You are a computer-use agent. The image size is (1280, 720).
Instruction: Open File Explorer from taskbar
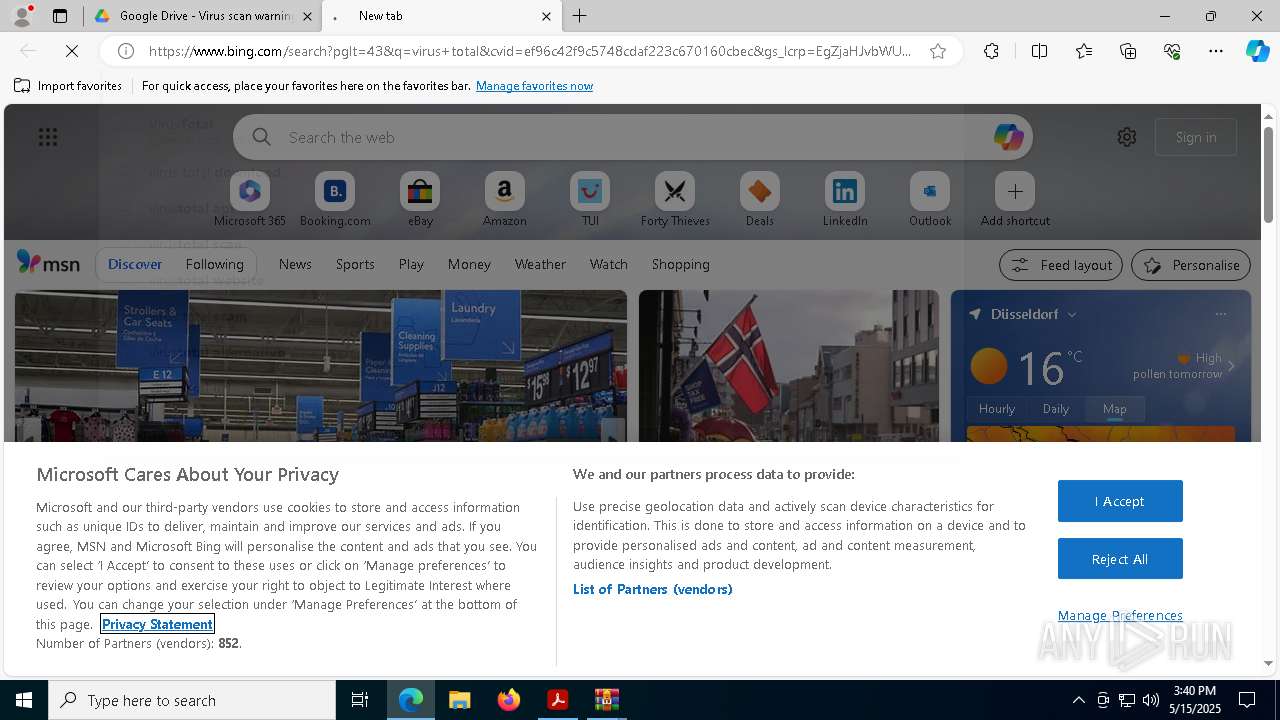pos(460,700)
